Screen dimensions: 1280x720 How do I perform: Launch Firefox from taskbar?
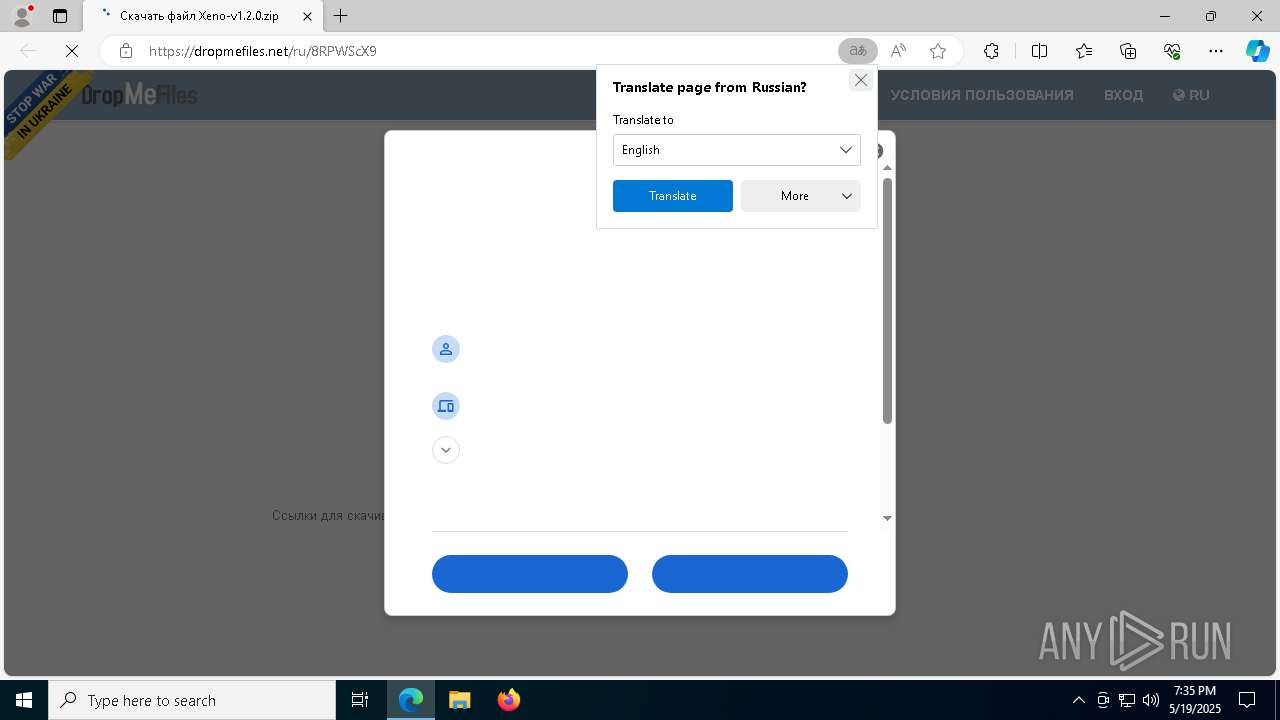[509, 700]
